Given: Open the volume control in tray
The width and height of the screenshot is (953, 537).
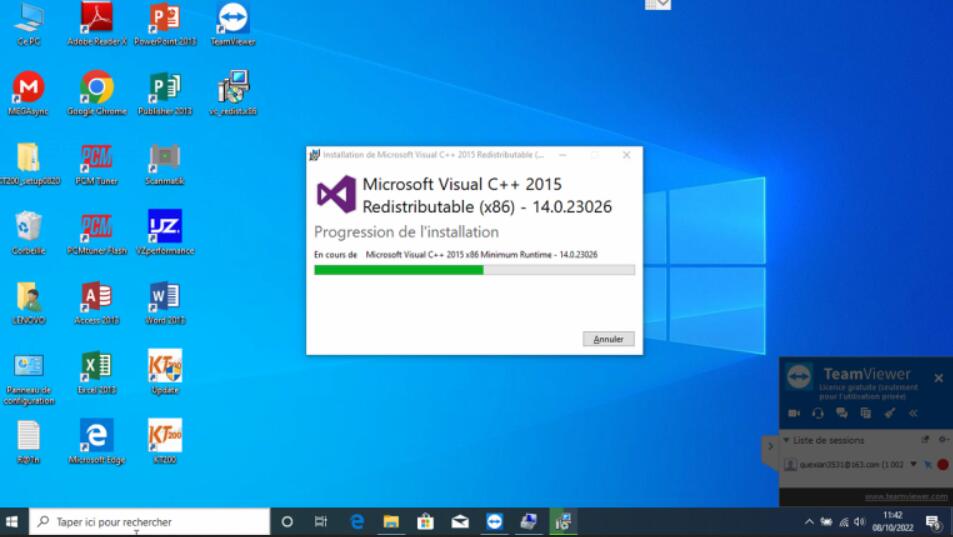Looking at the screenshot, I should coord(859,522).
